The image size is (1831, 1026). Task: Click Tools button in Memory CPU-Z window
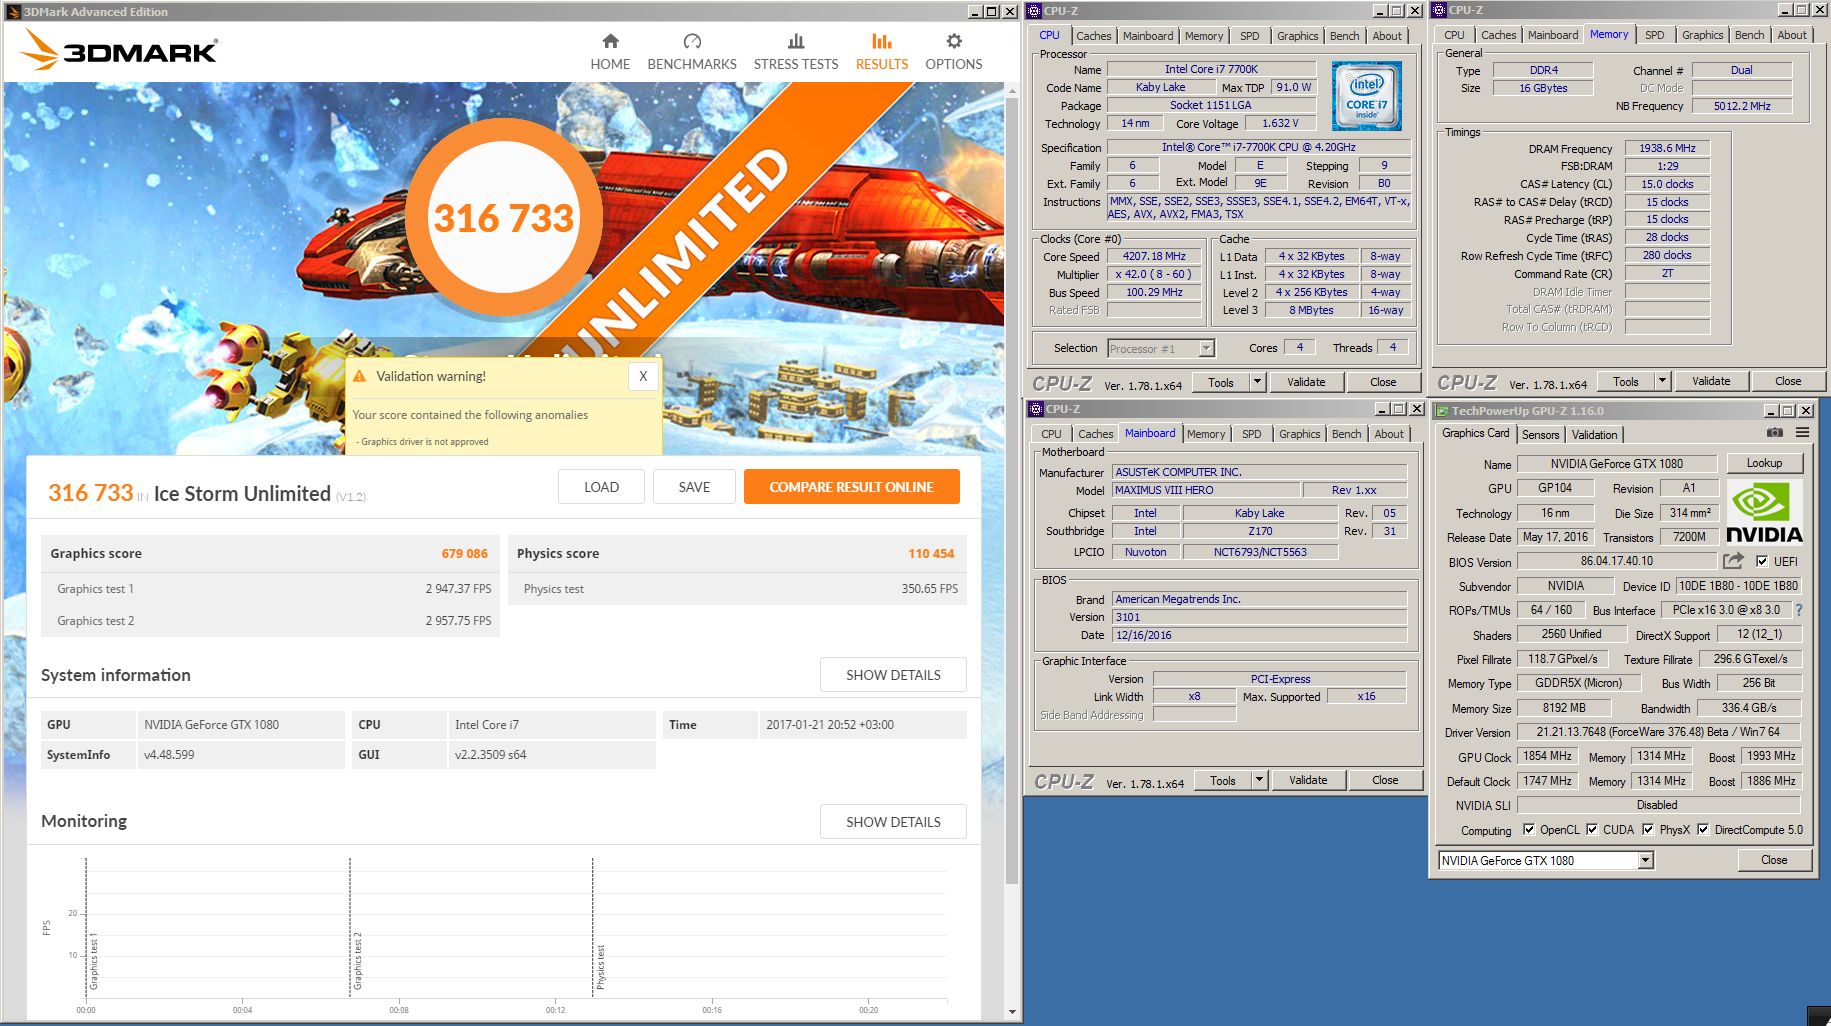point(1626,381)
